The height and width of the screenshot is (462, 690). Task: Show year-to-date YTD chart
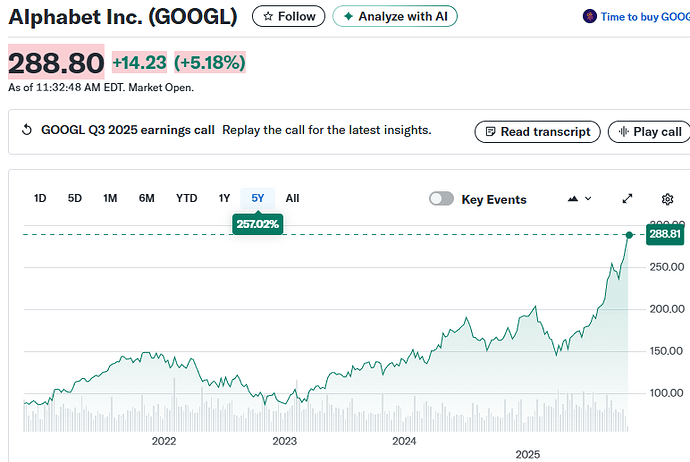tap(187, 198)
